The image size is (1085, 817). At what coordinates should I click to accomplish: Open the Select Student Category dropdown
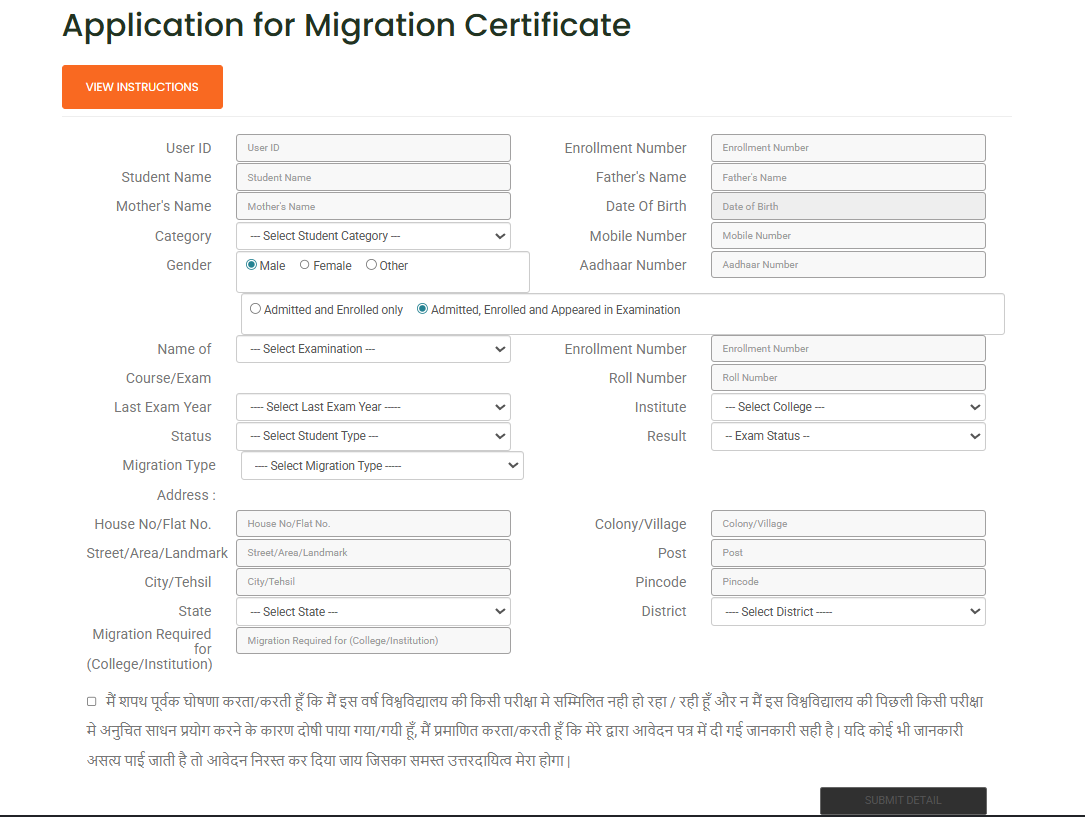373,235
